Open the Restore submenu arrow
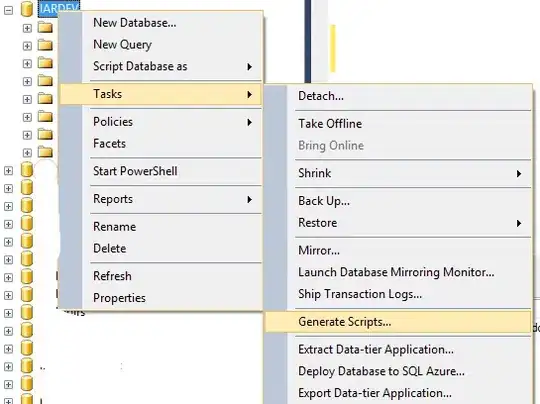 [x=519, y=223]
